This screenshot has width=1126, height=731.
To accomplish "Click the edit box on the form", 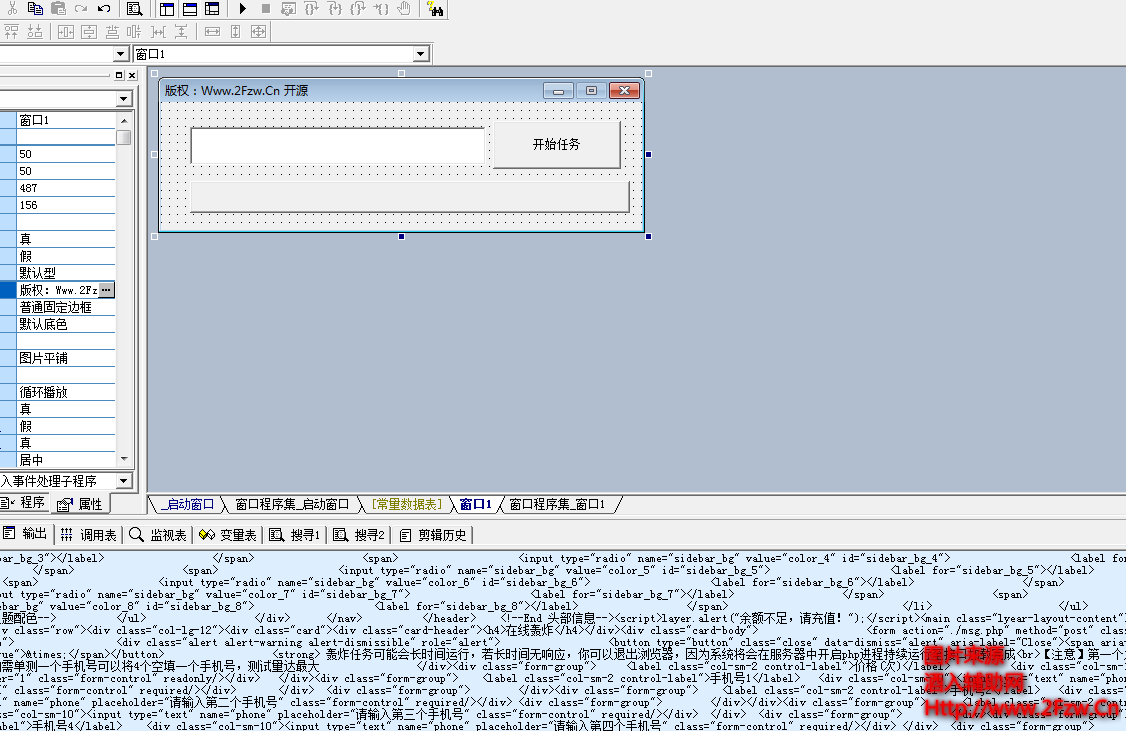I will click(x=337, y=146).
